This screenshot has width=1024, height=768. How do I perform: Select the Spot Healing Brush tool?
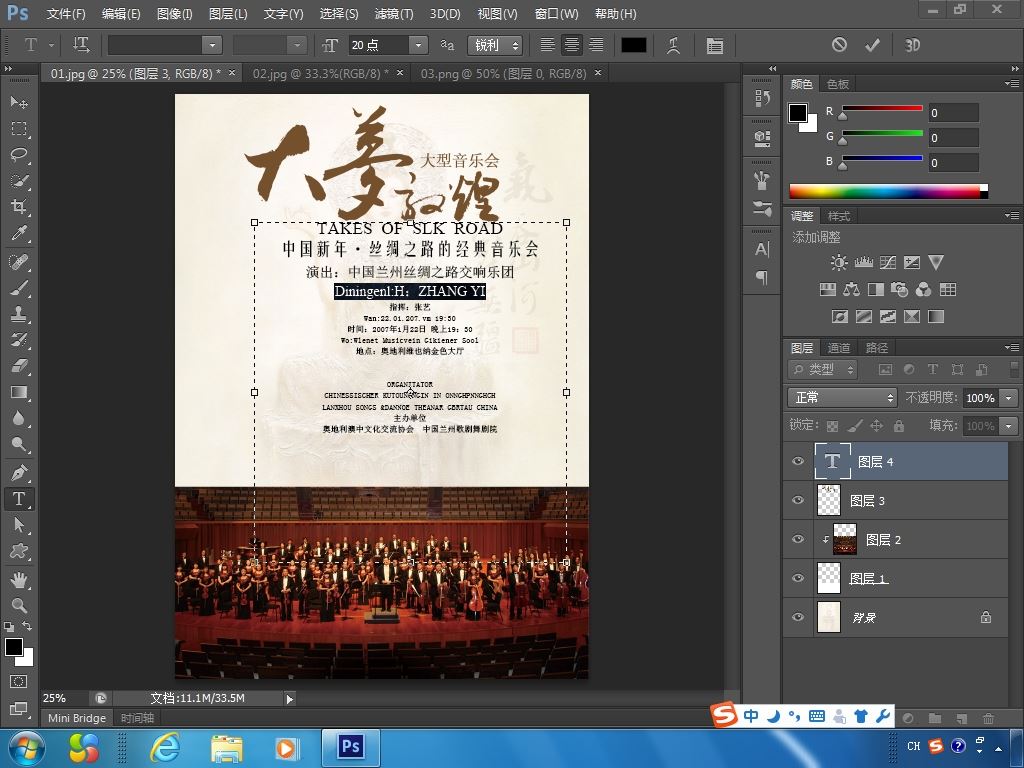19,262
